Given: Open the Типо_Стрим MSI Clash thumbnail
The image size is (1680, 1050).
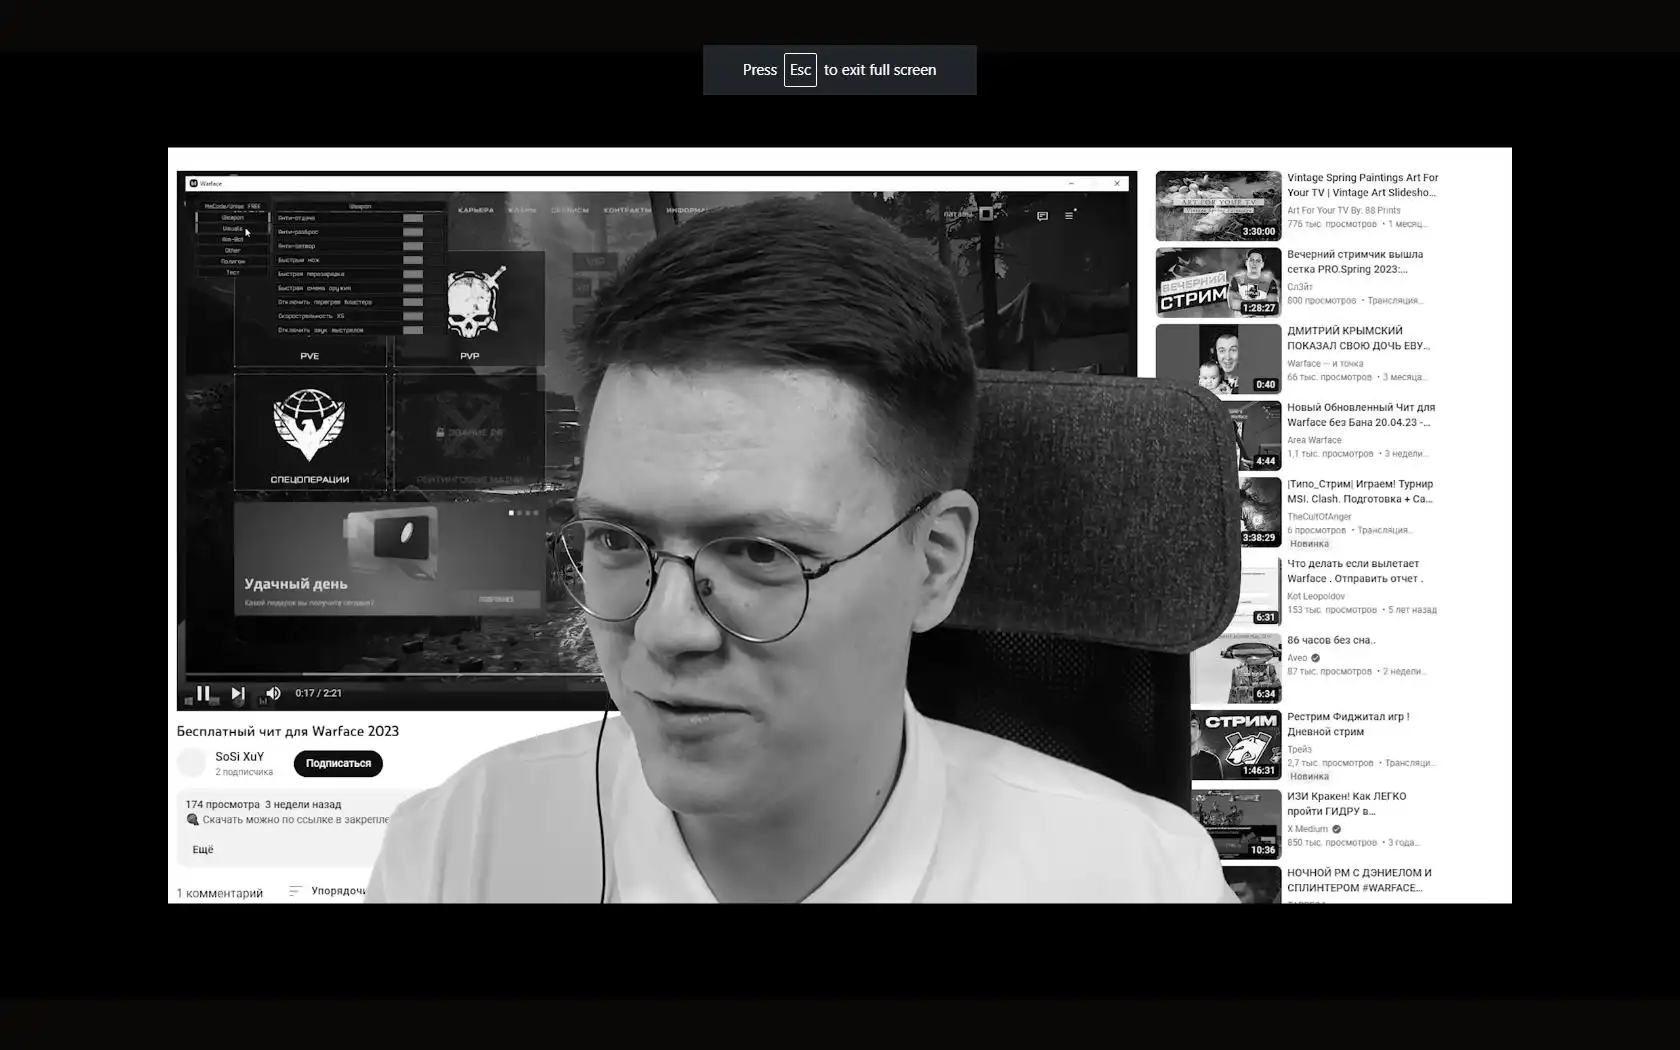Looking at the screenshot, I should point(1260,512).
